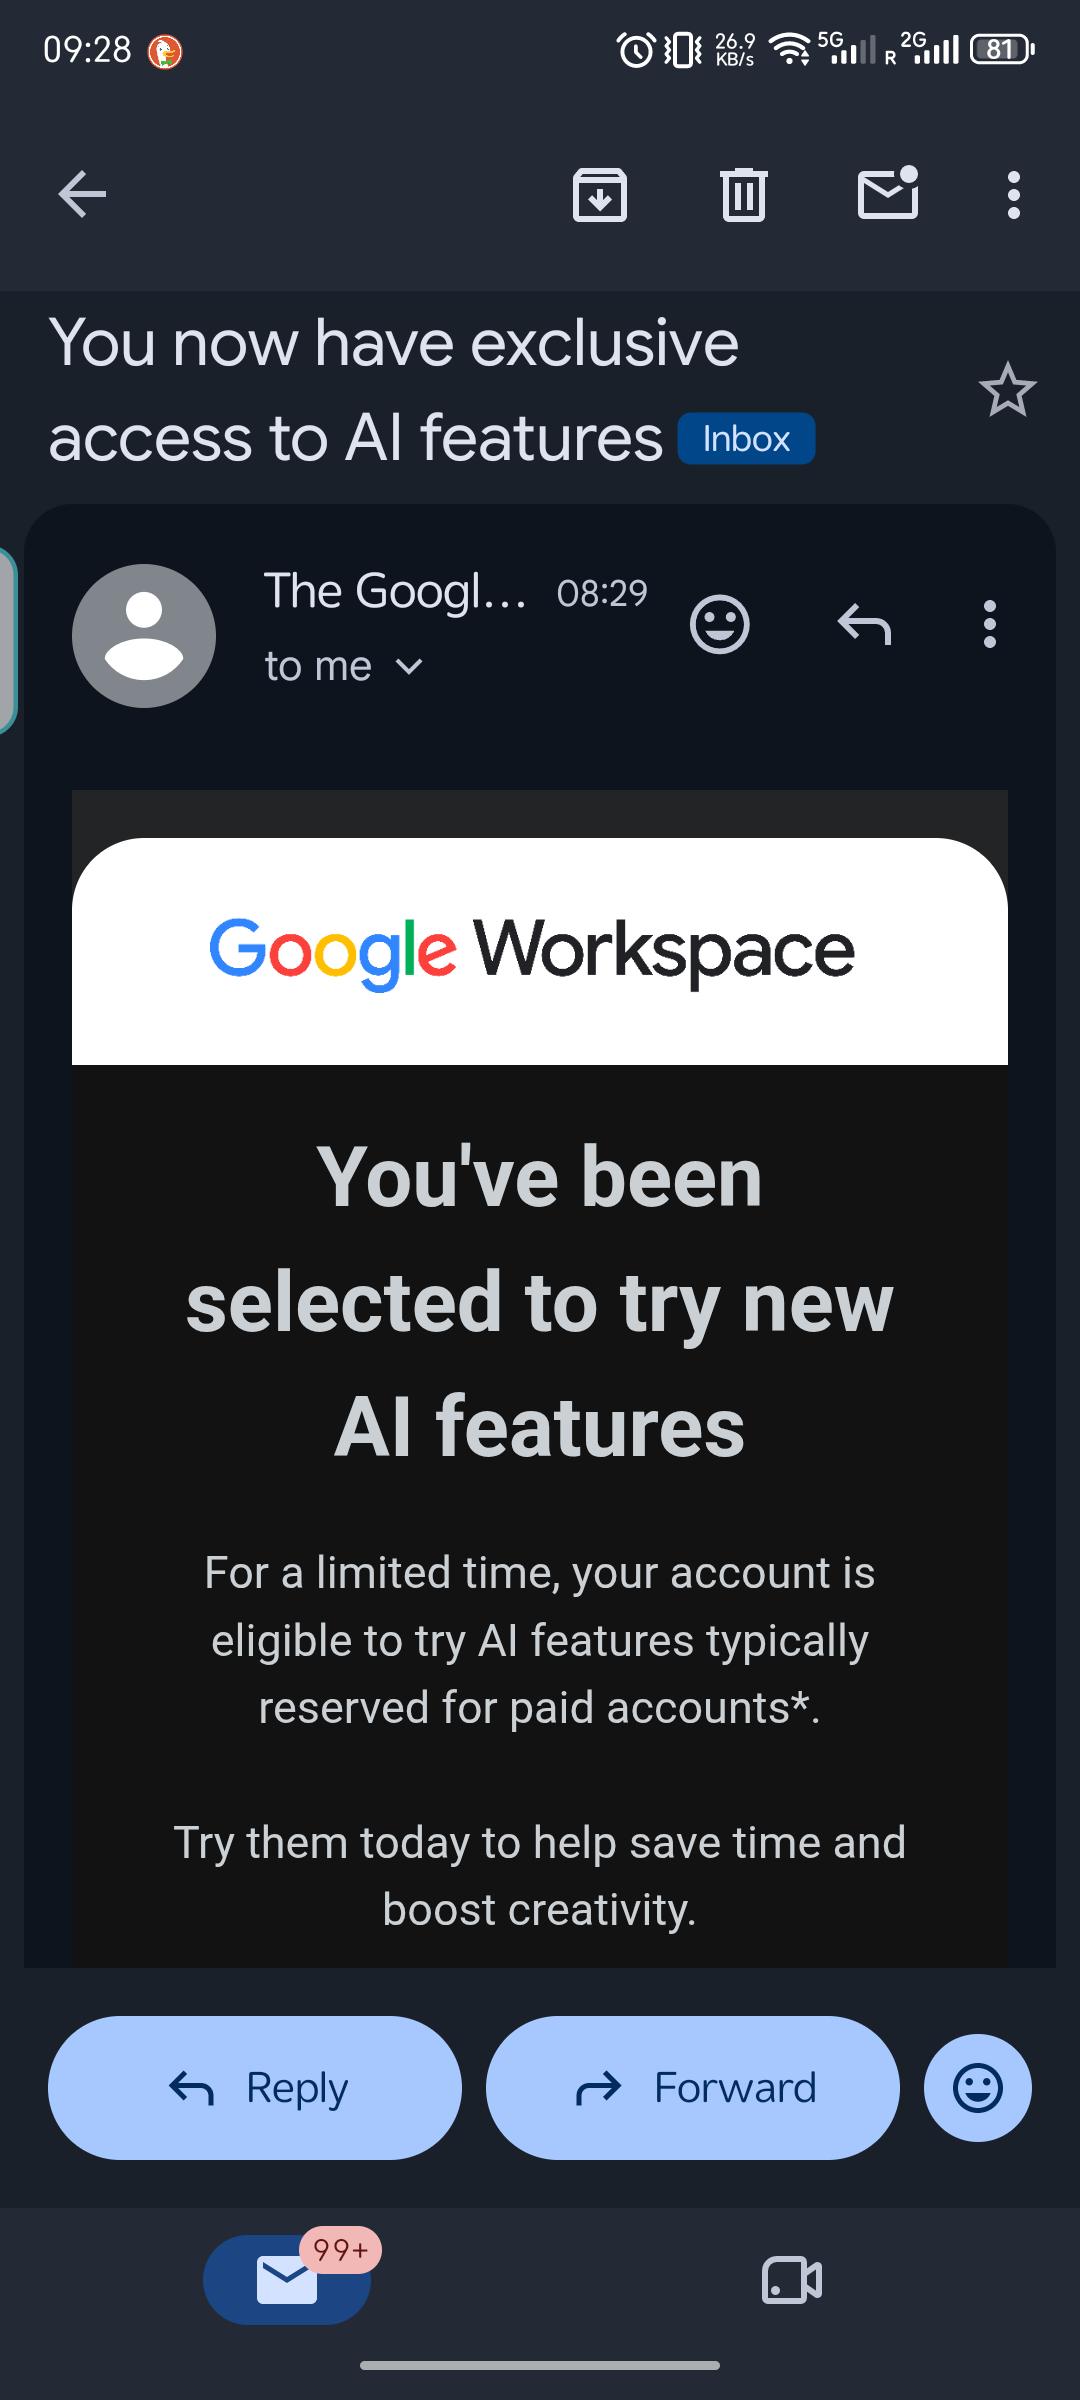Image resolution: width=1080 pixels, height=2400 pixels.
Task: Tap the Reply button
Action: pos(255,2087)
